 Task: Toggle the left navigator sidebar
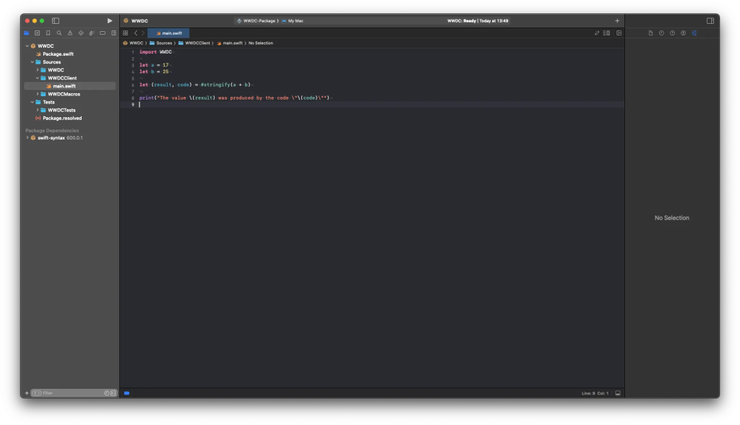pos(56,21)
